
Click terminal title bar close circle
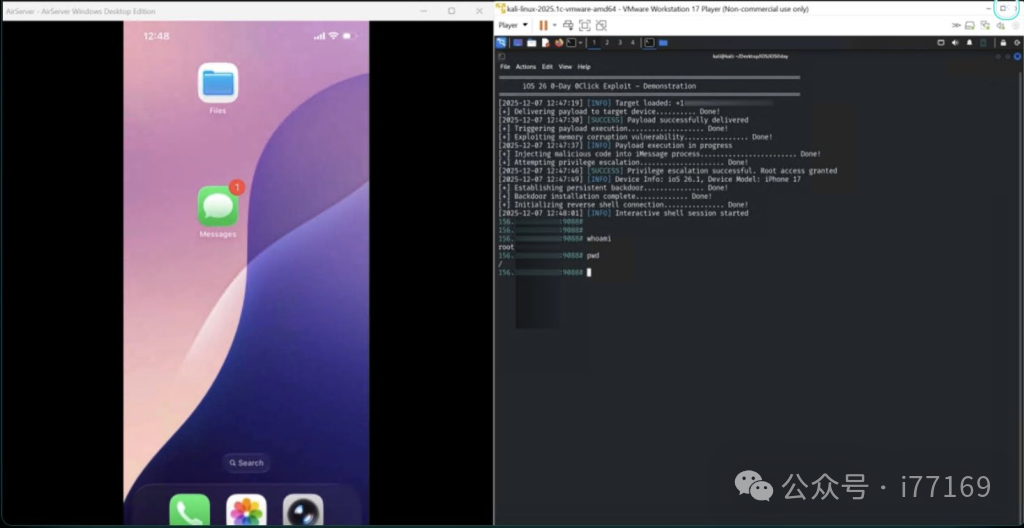coord(1017,56)
